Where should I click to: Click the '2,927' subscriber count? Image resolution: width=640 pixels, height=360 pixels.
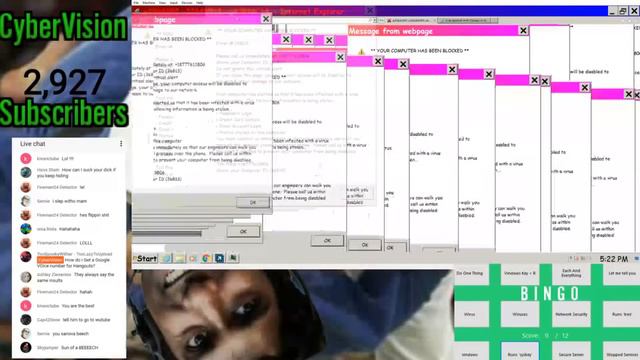pos(64,82)
